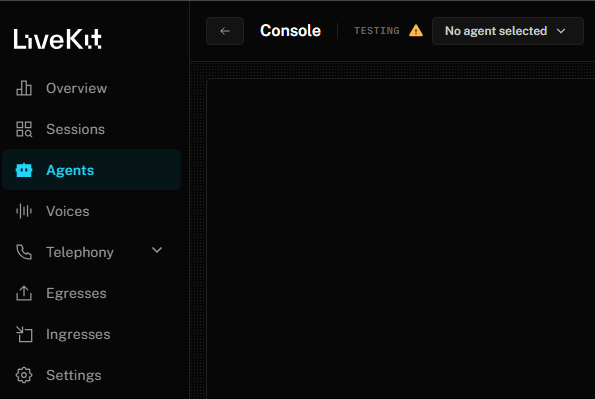This screenshot has width=595, height=399.
Task: Expand the Telephony submenu chevron
Action: point(157,250)
